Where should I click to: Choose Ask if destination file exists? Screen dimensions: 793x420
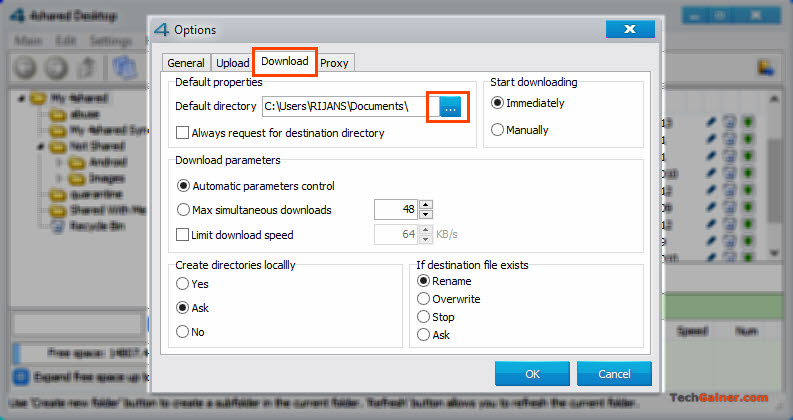[433, 334]
